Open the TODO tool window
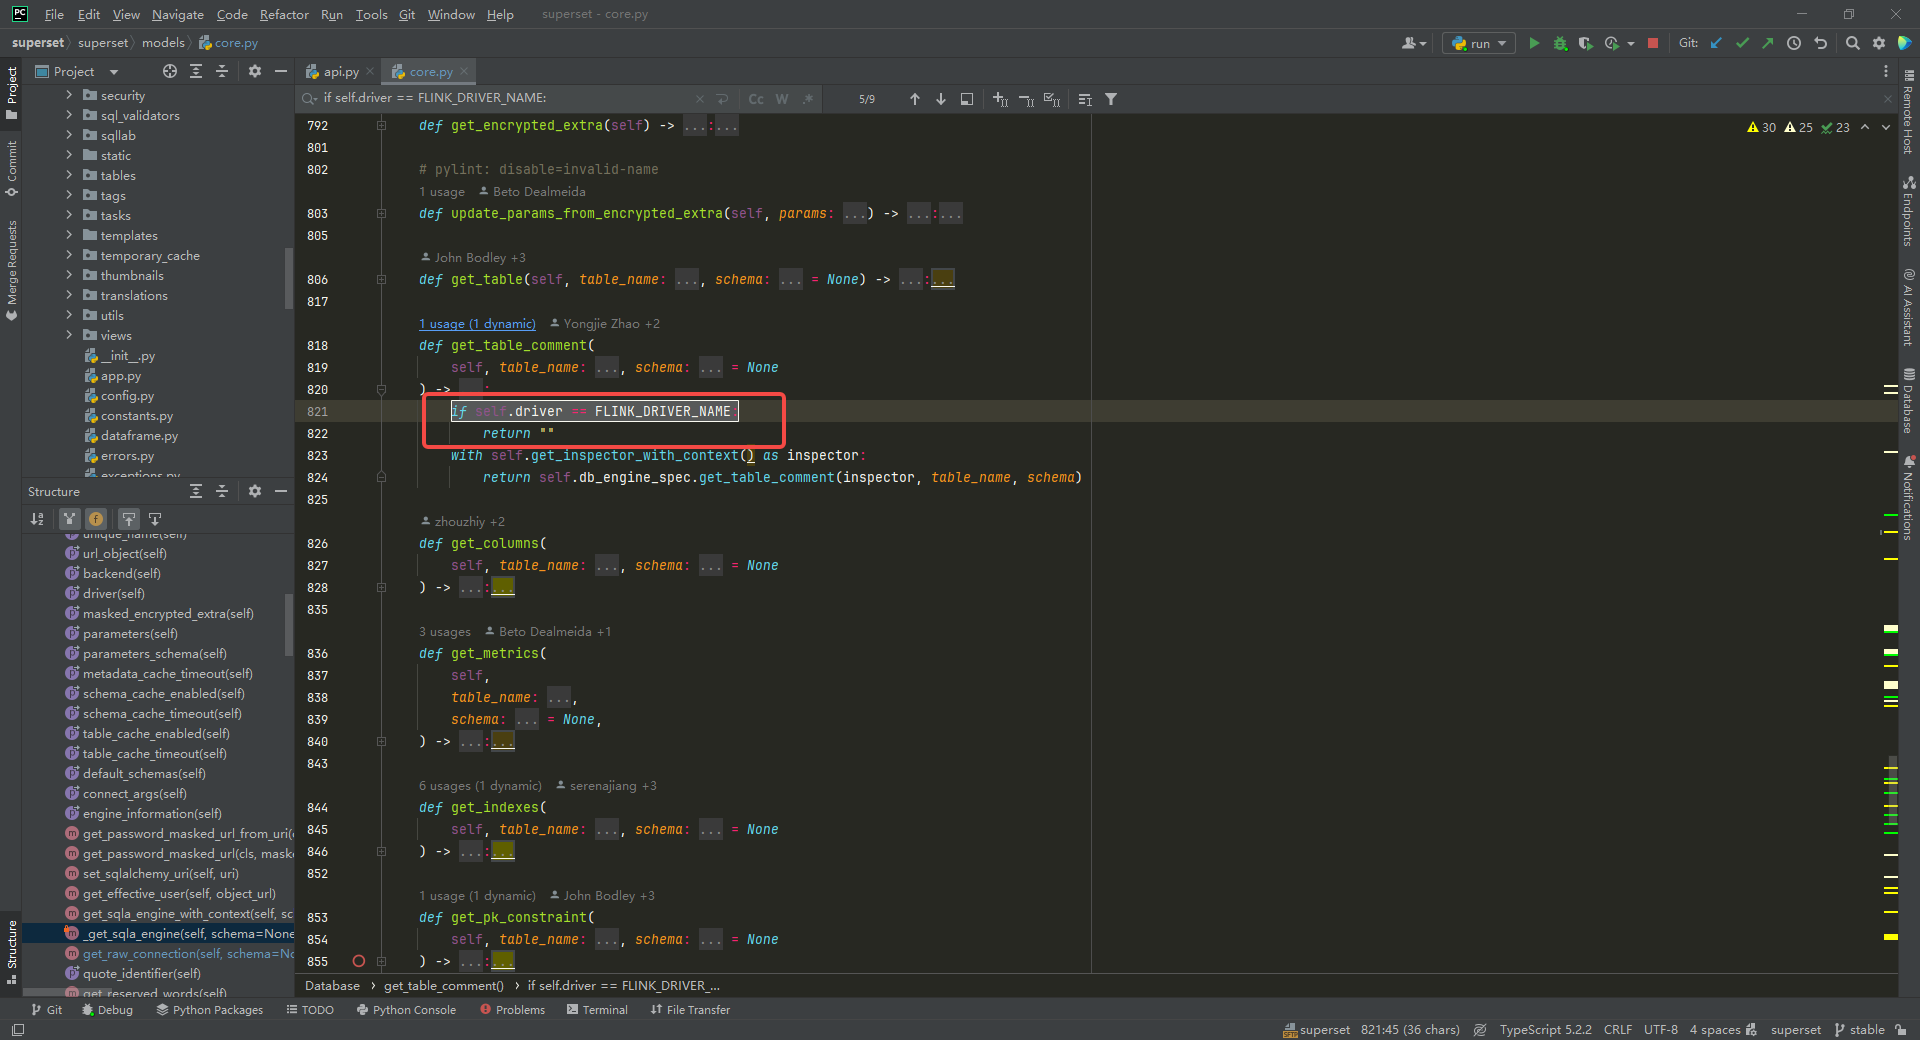 pyautogui.click(x=310, y=1010)
